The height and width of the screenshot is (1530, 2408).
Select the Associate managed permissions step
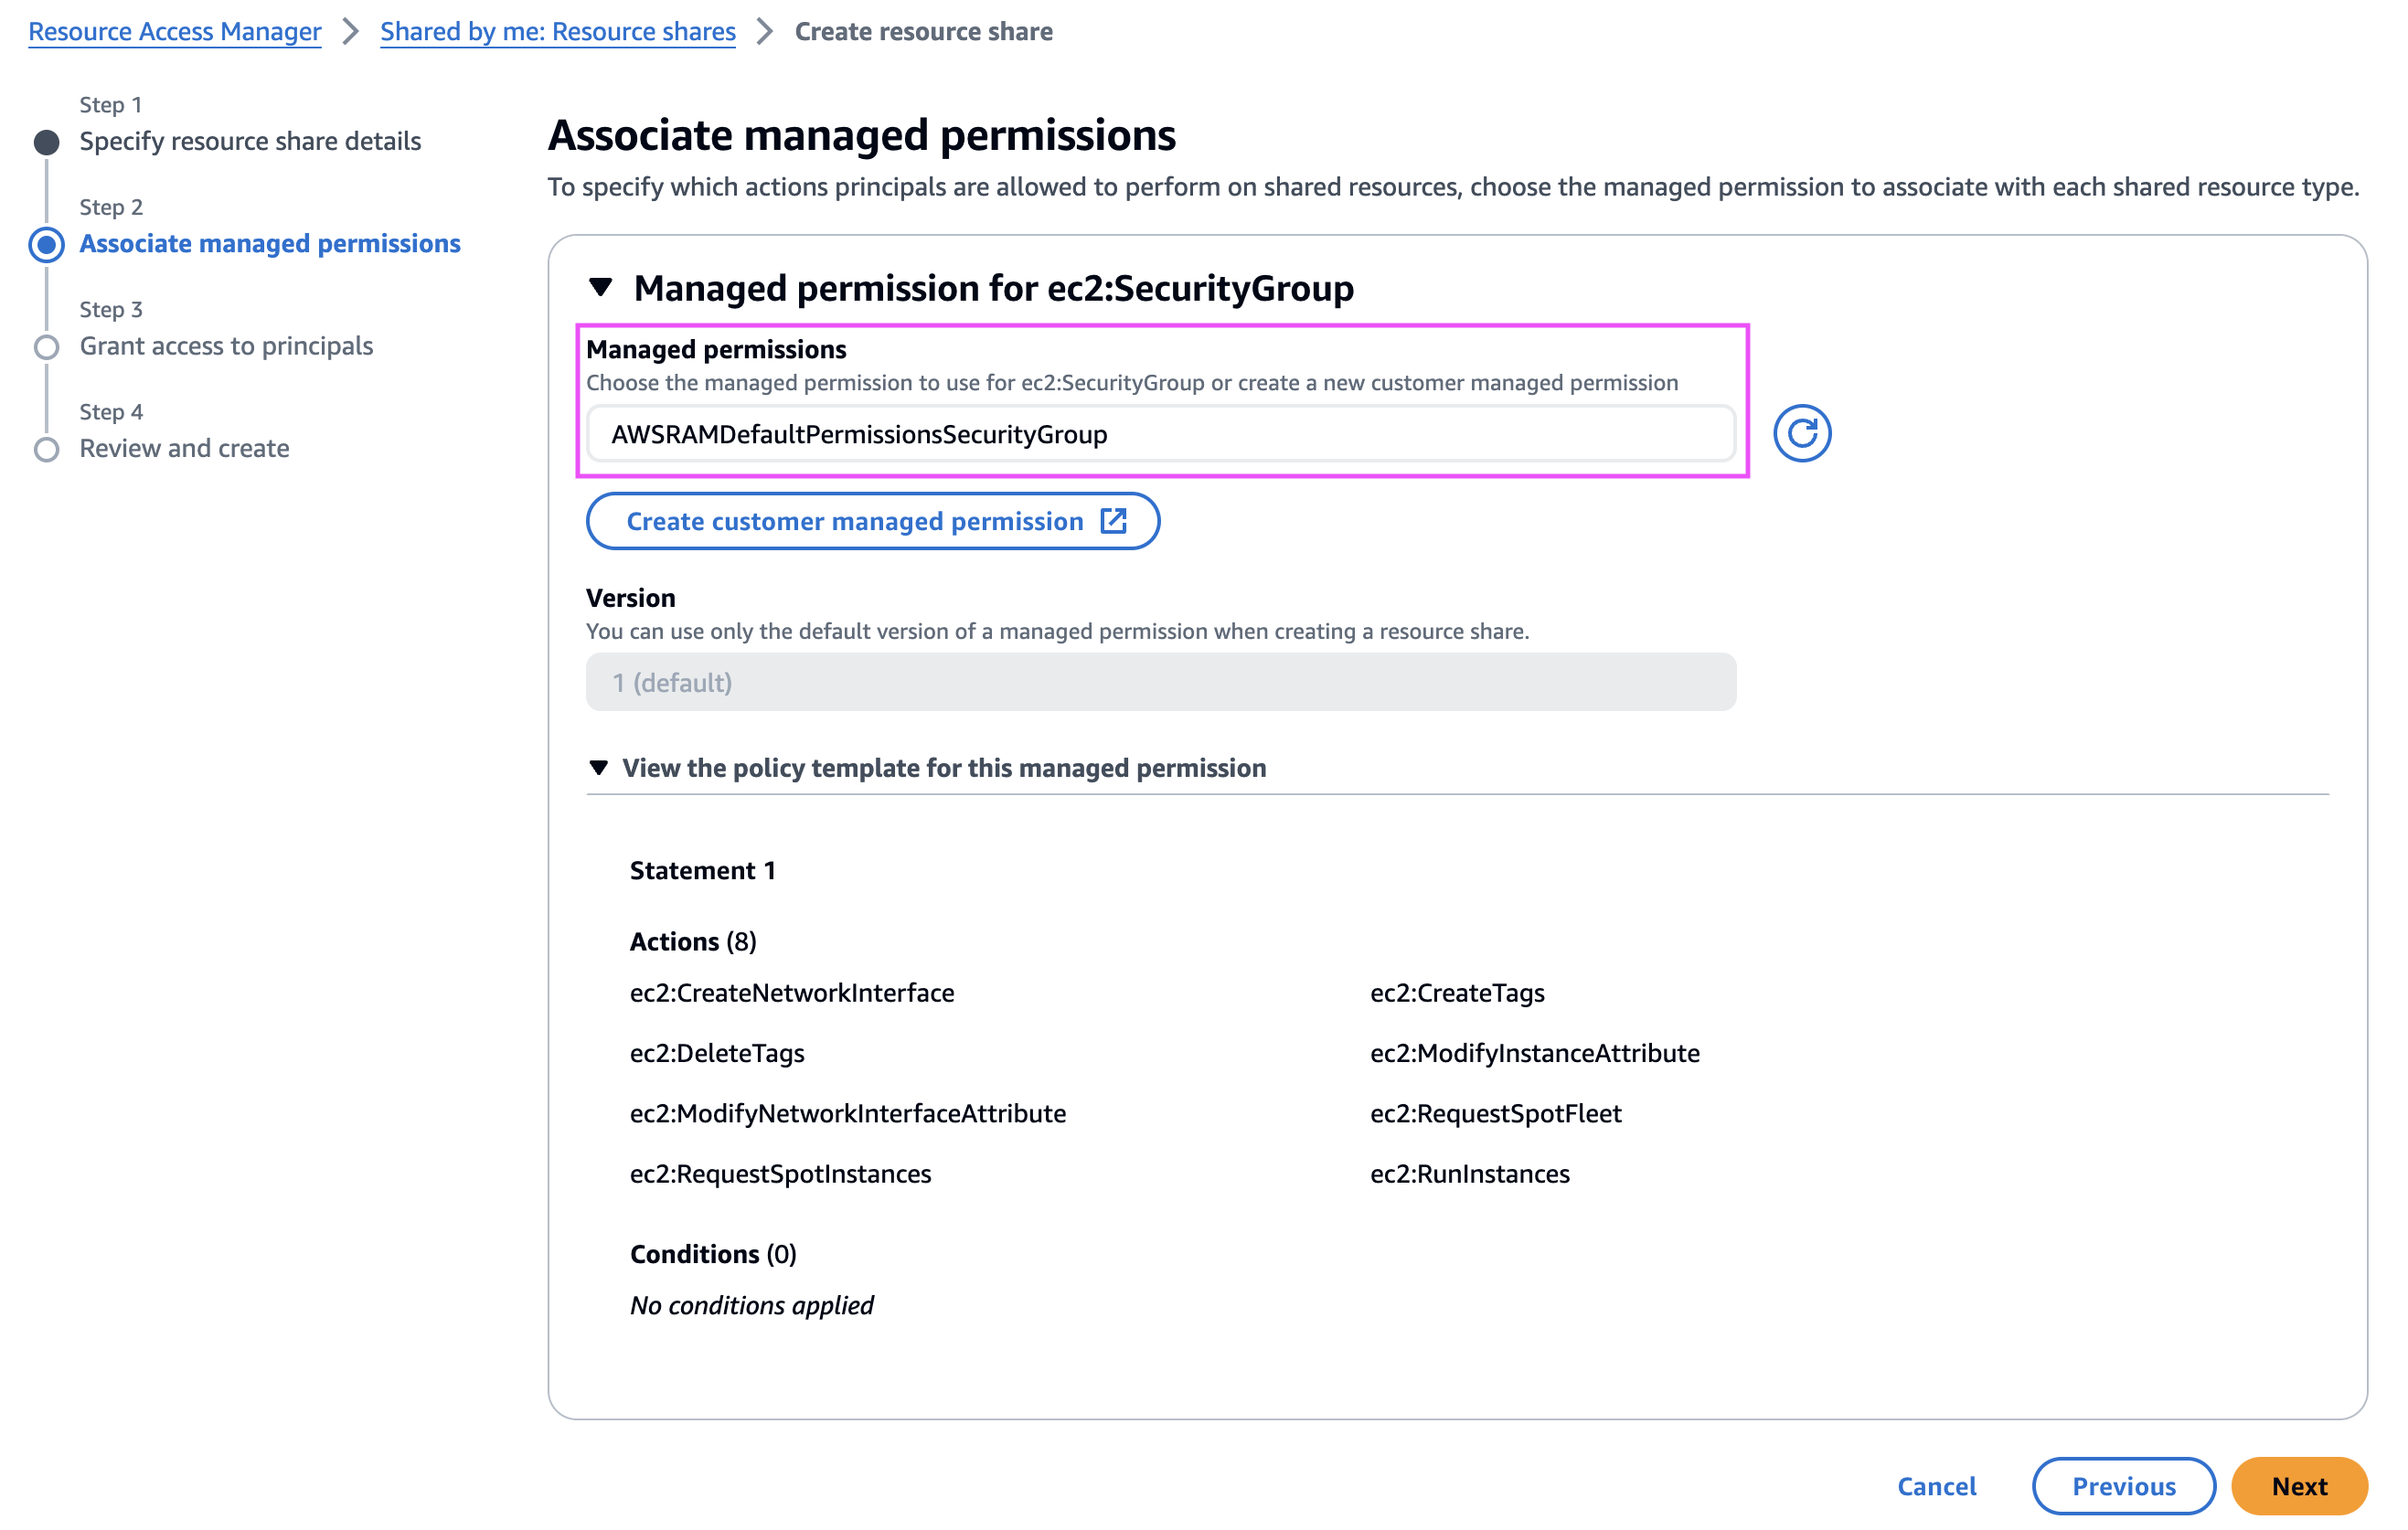[x=270, y=243]
